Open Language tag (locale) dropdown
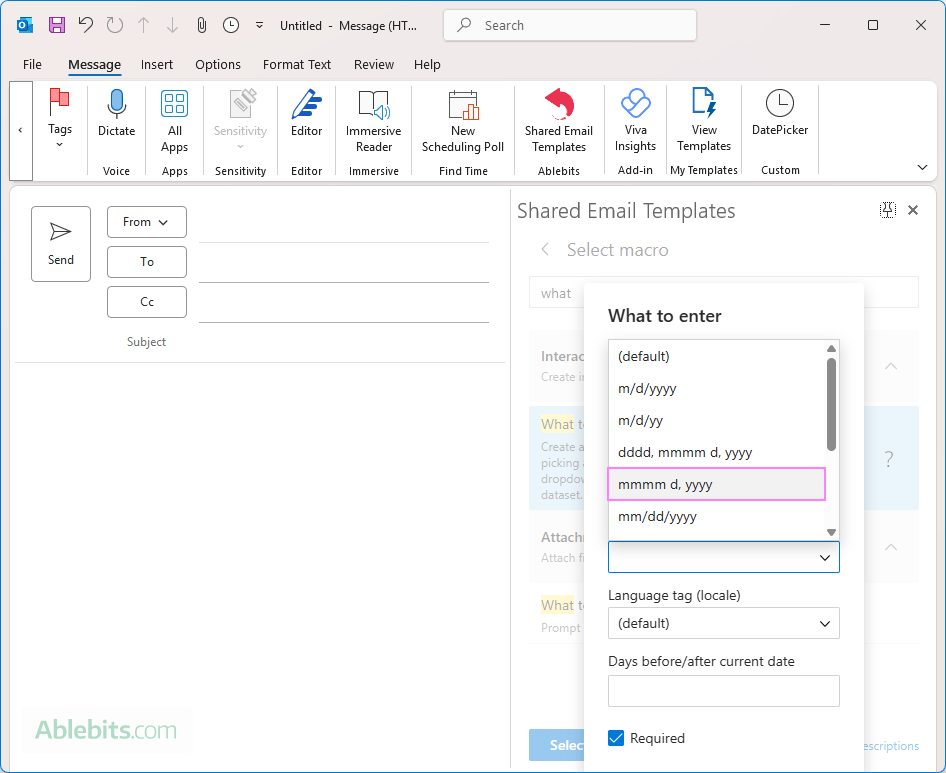The image size is (946, 773). coord(723,623)
